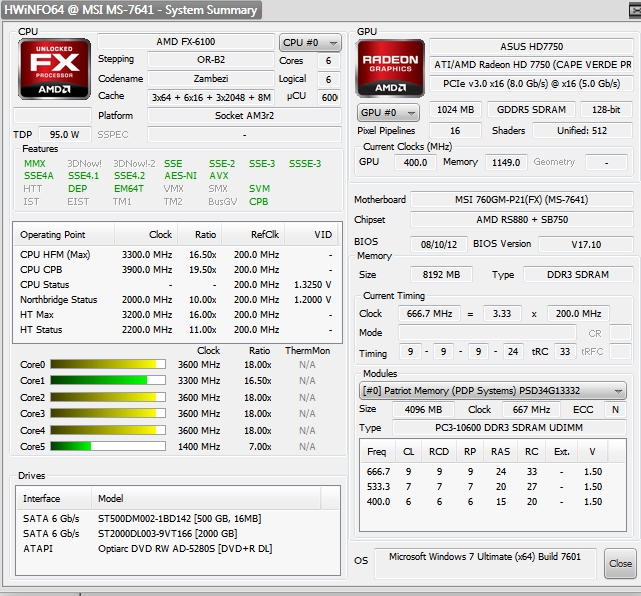Select the 533.3 frequency timing row
The width and height of the screenshot is (641, 596).
pyautogui.click(x=493, y=487)
